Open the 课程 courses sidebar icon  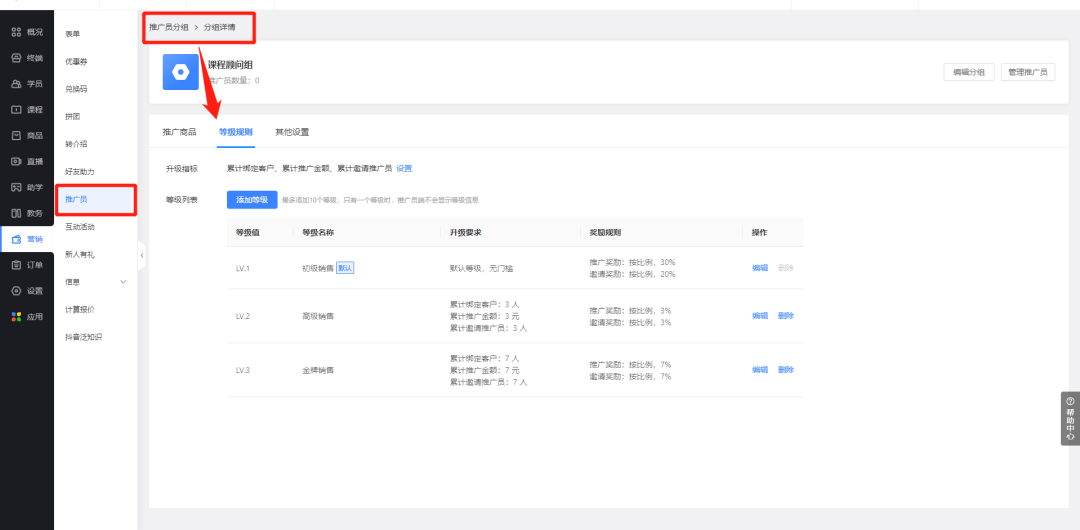click(x=16, y=109)
